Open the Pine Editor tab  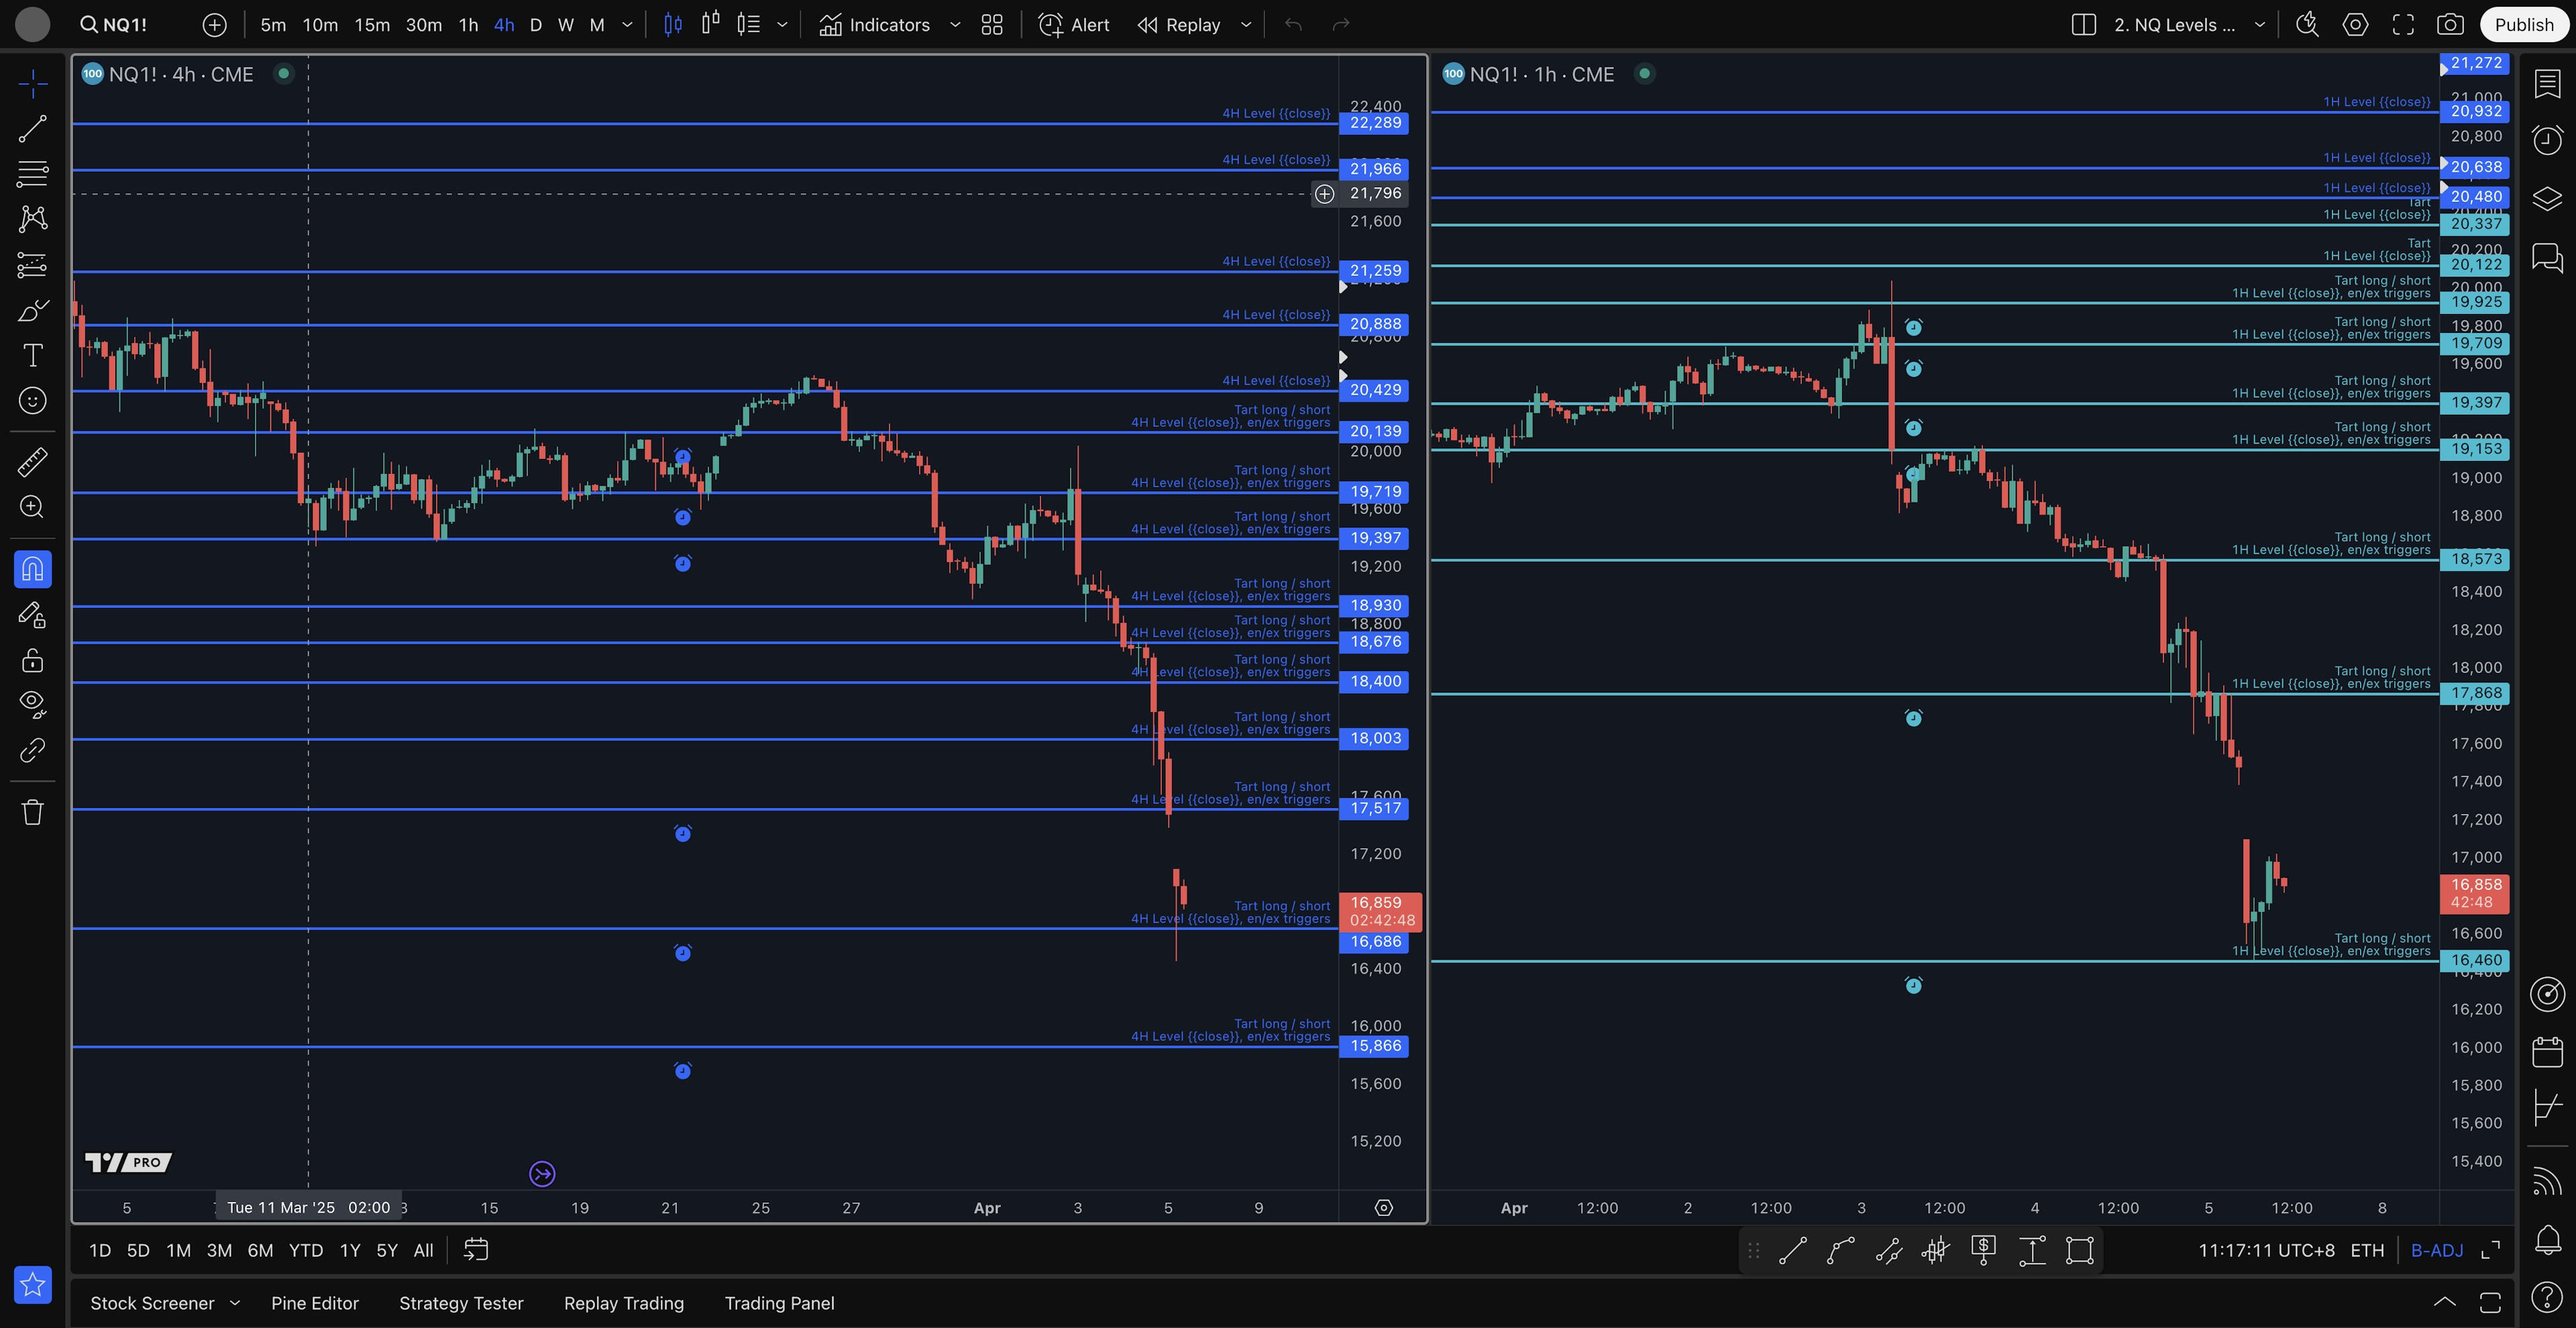(x=314, y=1303)
